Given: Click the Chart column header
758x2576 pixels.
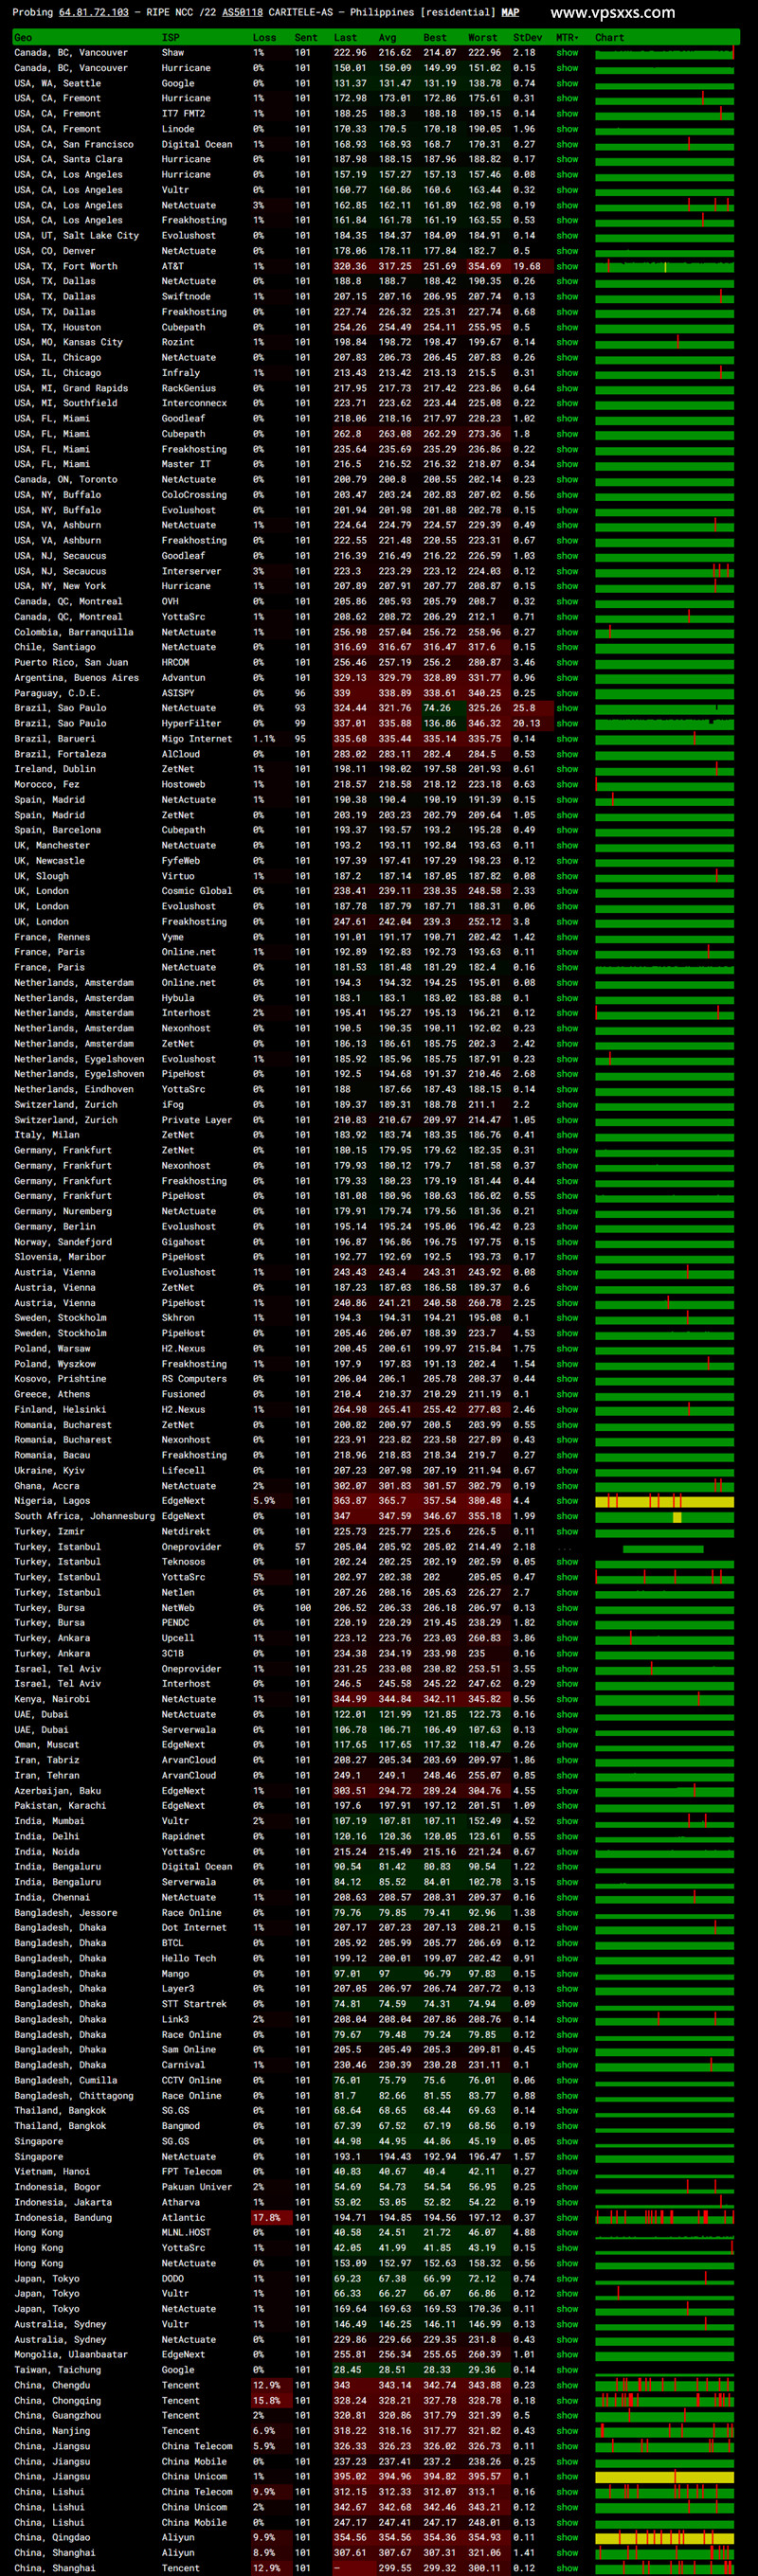Looking at the screenshot, I should (x=609, y=38).
